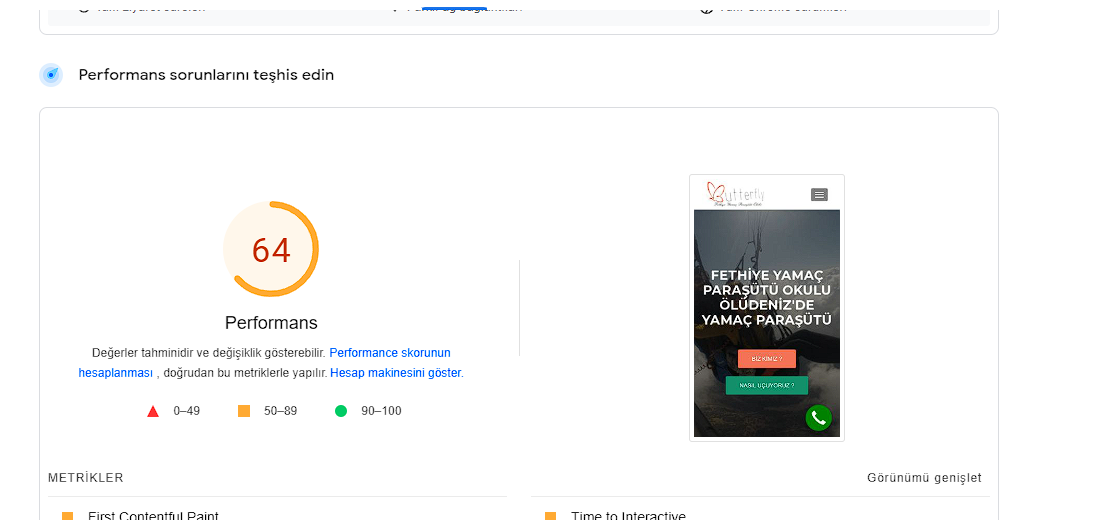The width and height of the screenshot is (1112, 520).
Task: Click the 'Performans sorunlarını teşhis edin' heading
Action: (x=206, y=74)
